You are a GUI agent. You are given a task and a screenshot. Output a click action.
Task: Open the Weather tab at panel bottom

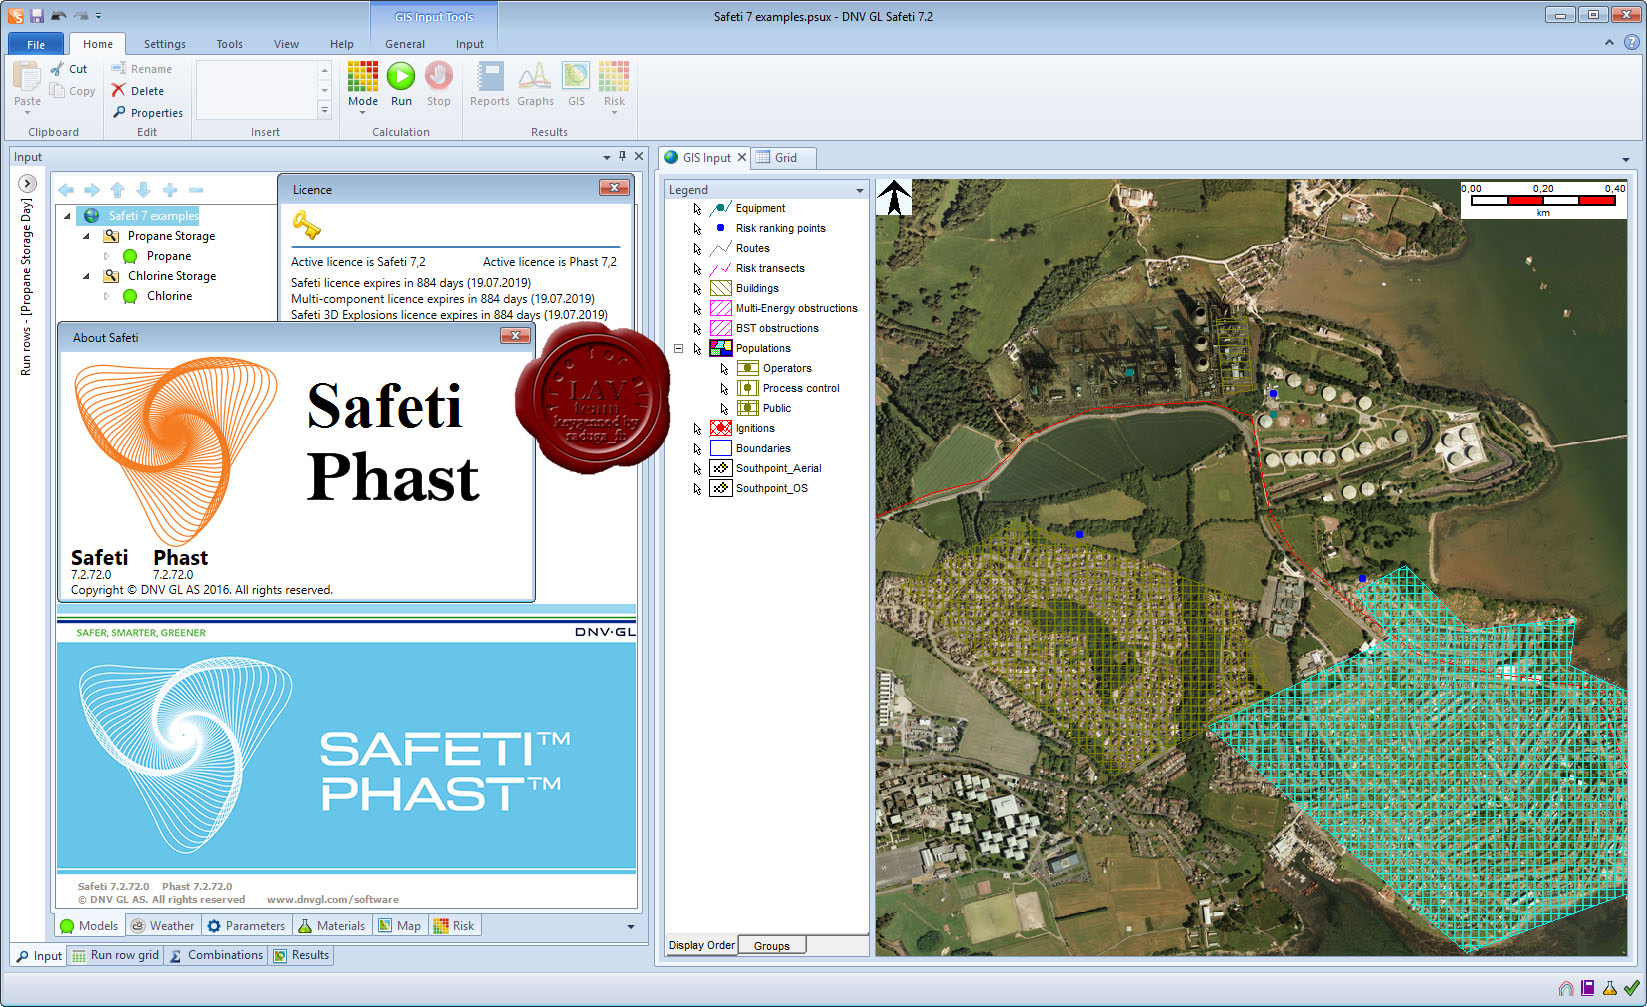click(x=162, y=926)
